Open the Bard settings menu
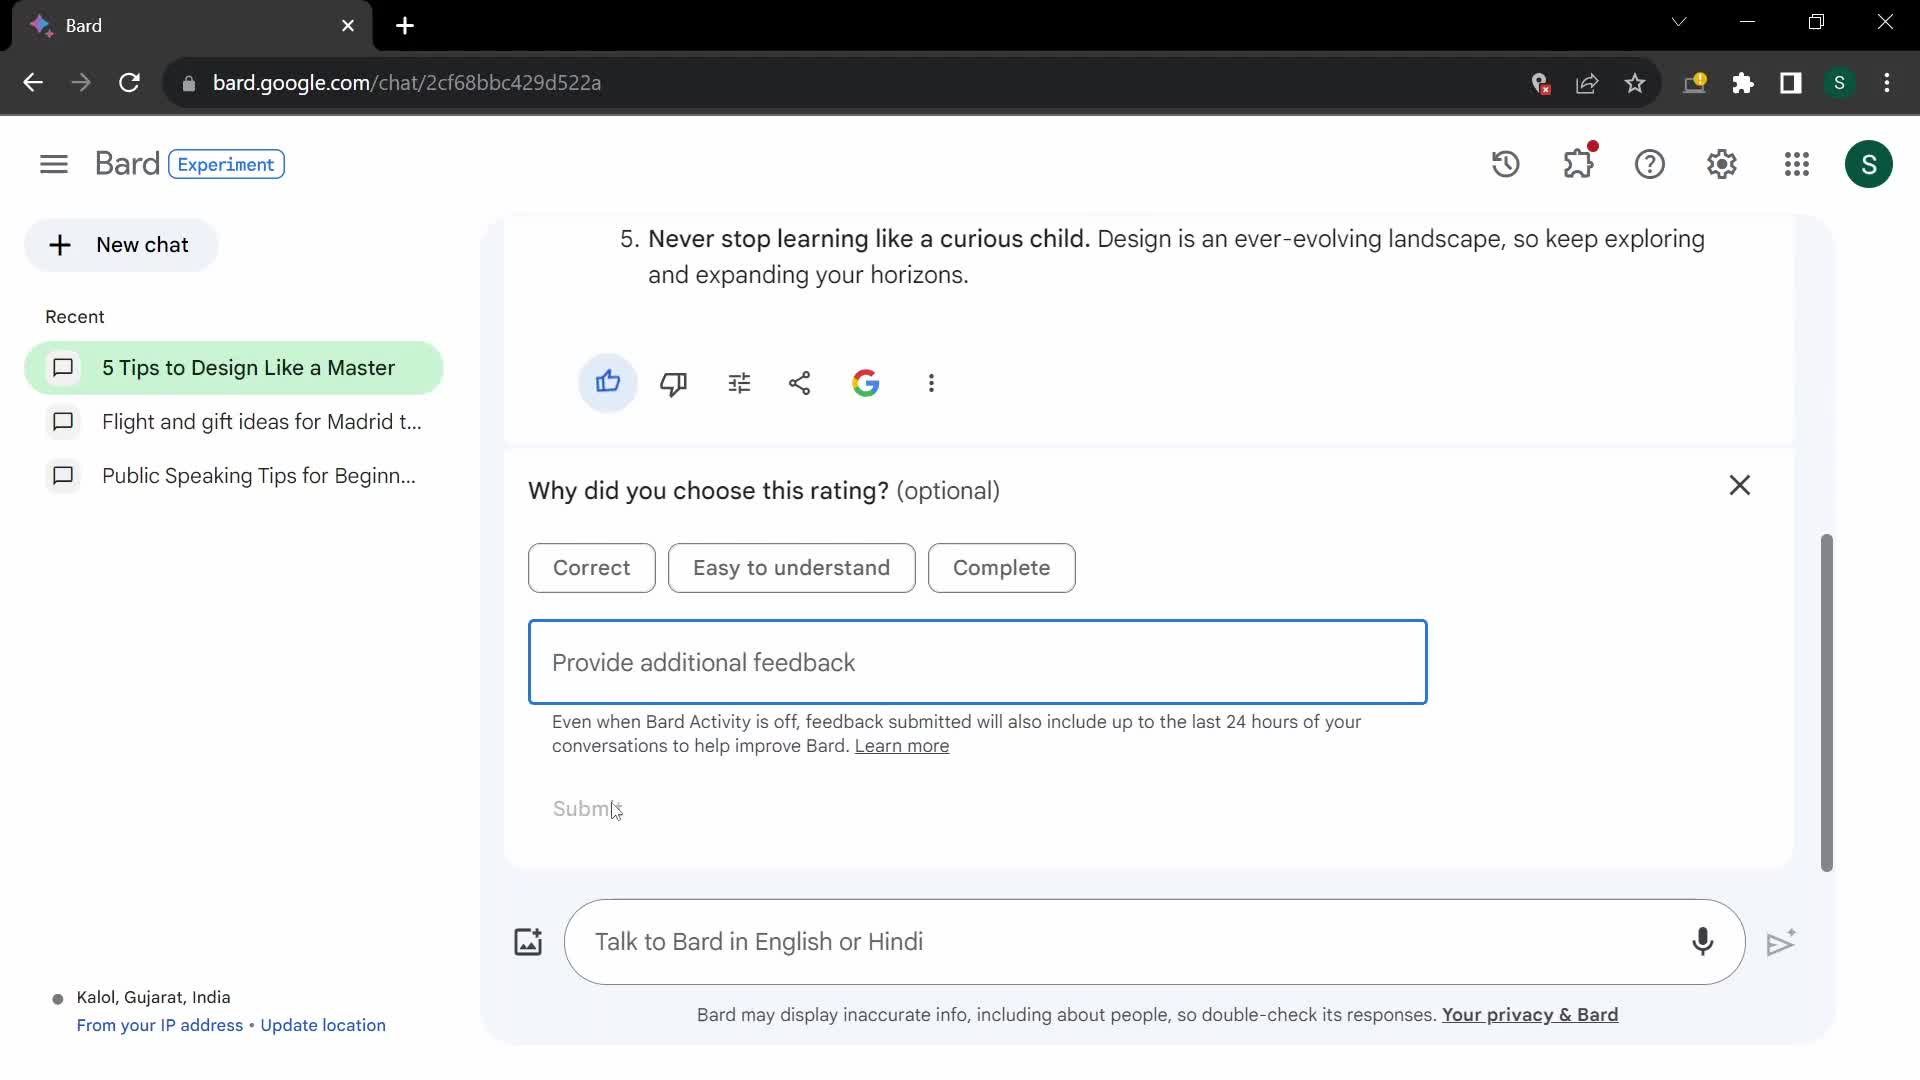 coord(1722,164)
